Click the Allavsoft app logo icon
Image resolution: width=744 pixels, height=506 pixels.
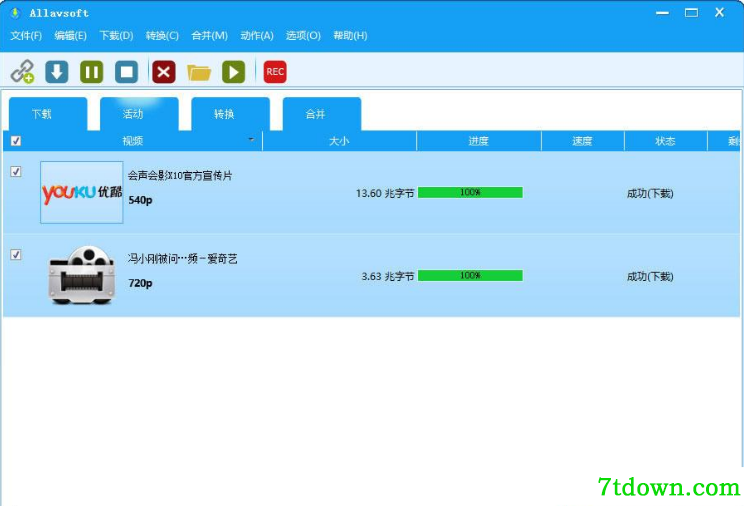15,13
